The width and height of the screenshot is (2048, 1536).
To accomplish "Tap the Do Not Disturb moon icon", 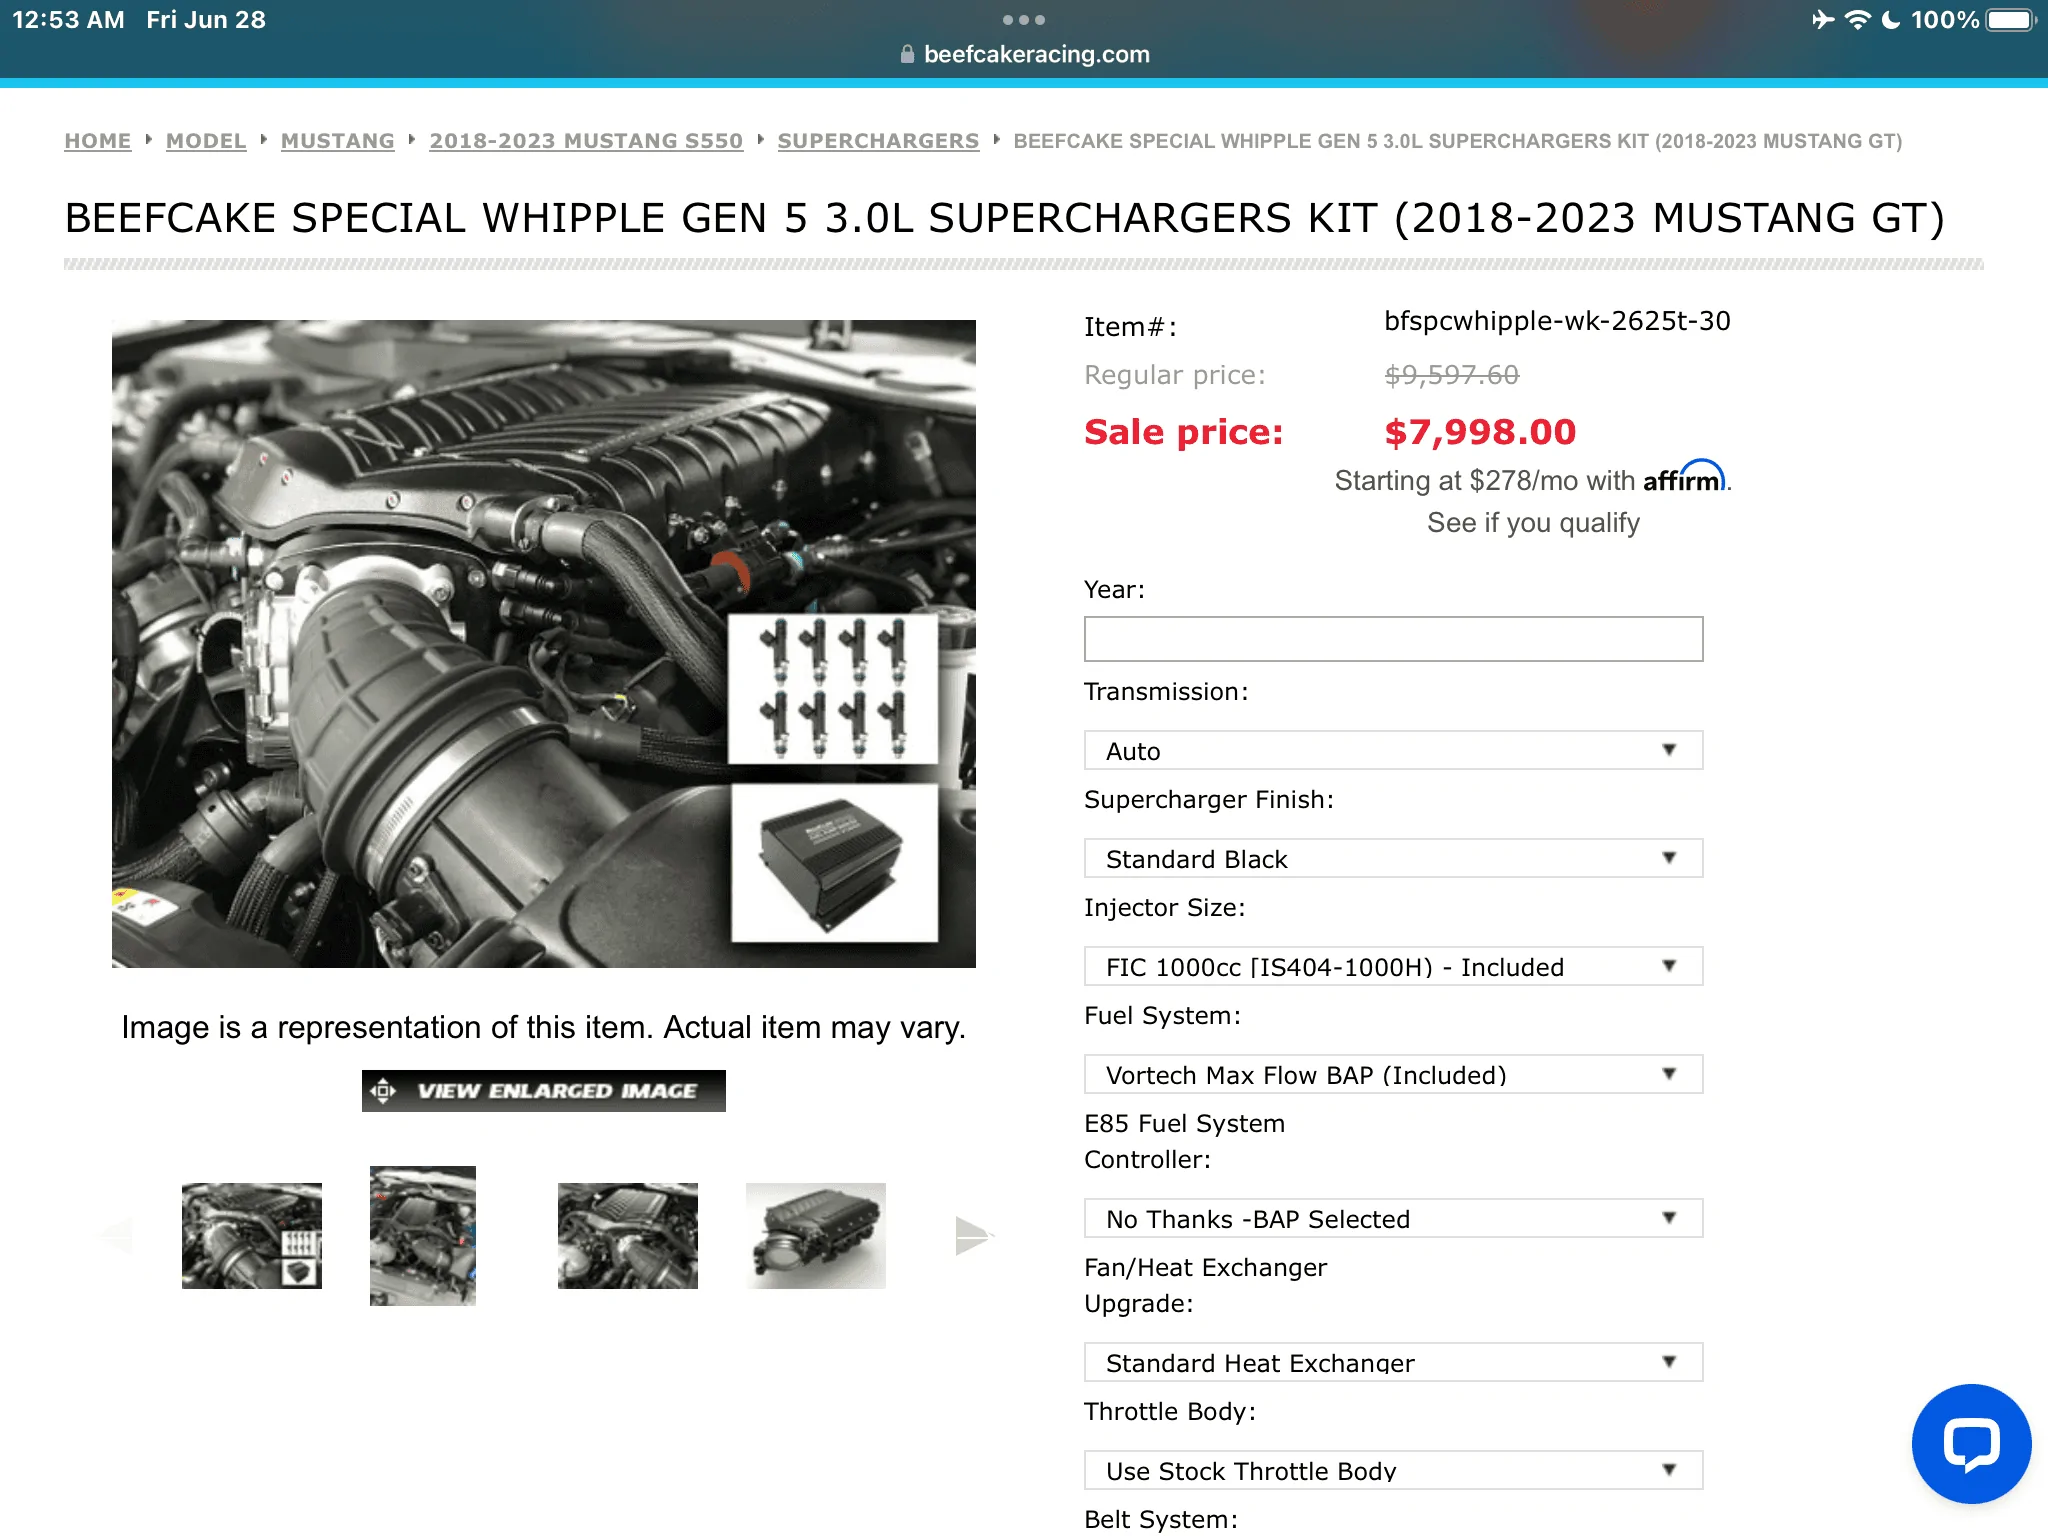I will click(1891, 20).
